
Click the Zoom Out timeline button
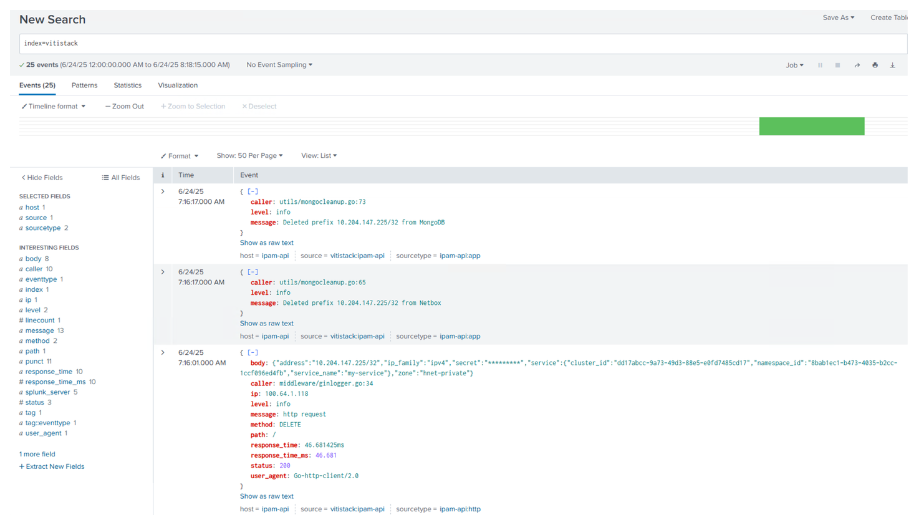pyautogui.click(x=124, y=106)
